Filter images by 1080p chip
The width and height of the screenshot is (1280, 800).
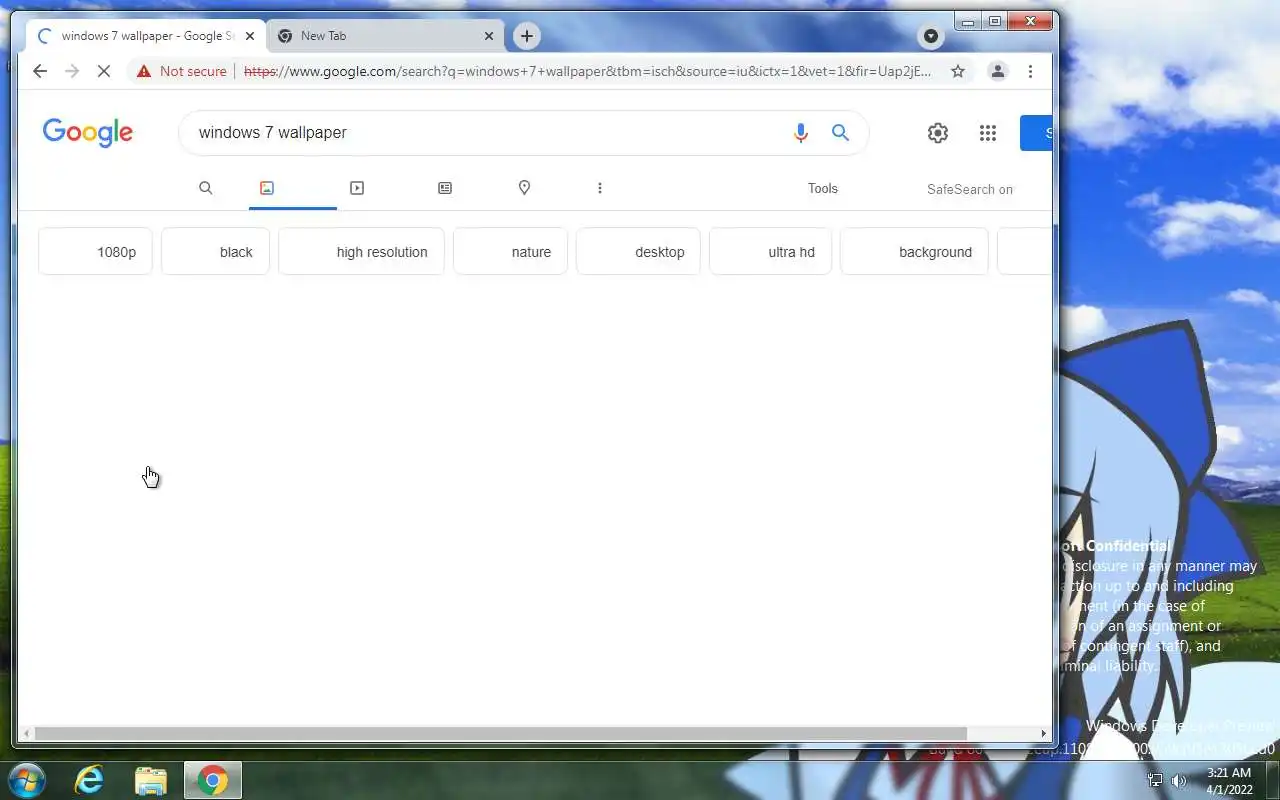click(95, 252)
